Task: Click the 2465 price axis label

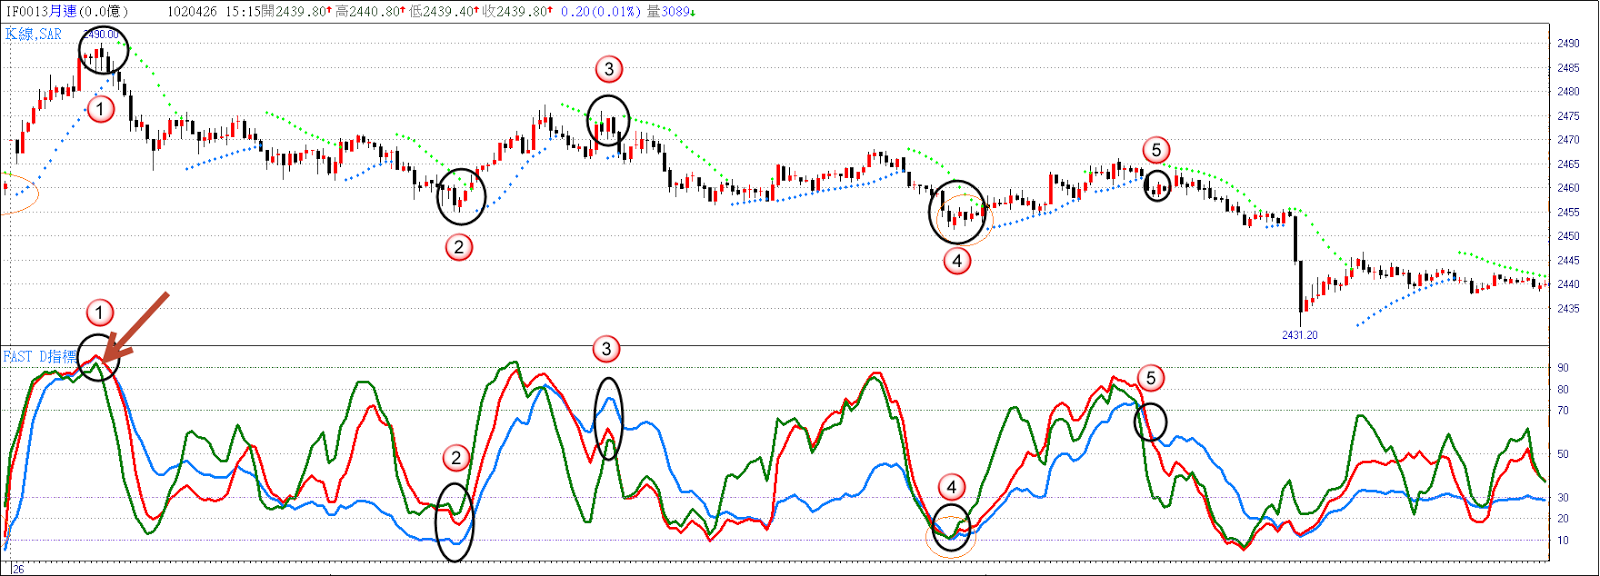Action: tap(1568, 164)
